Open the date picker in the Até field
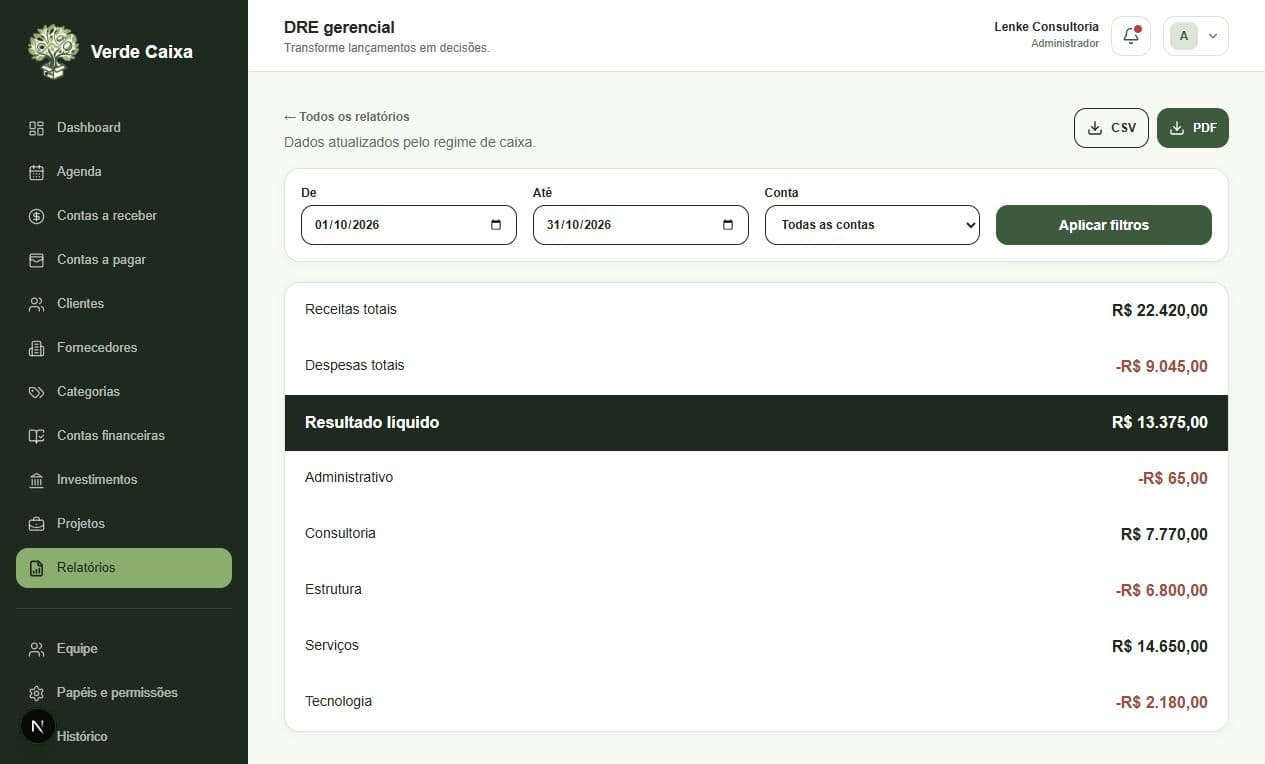This screenshot has height=764, width=1265. click(728, 225)
